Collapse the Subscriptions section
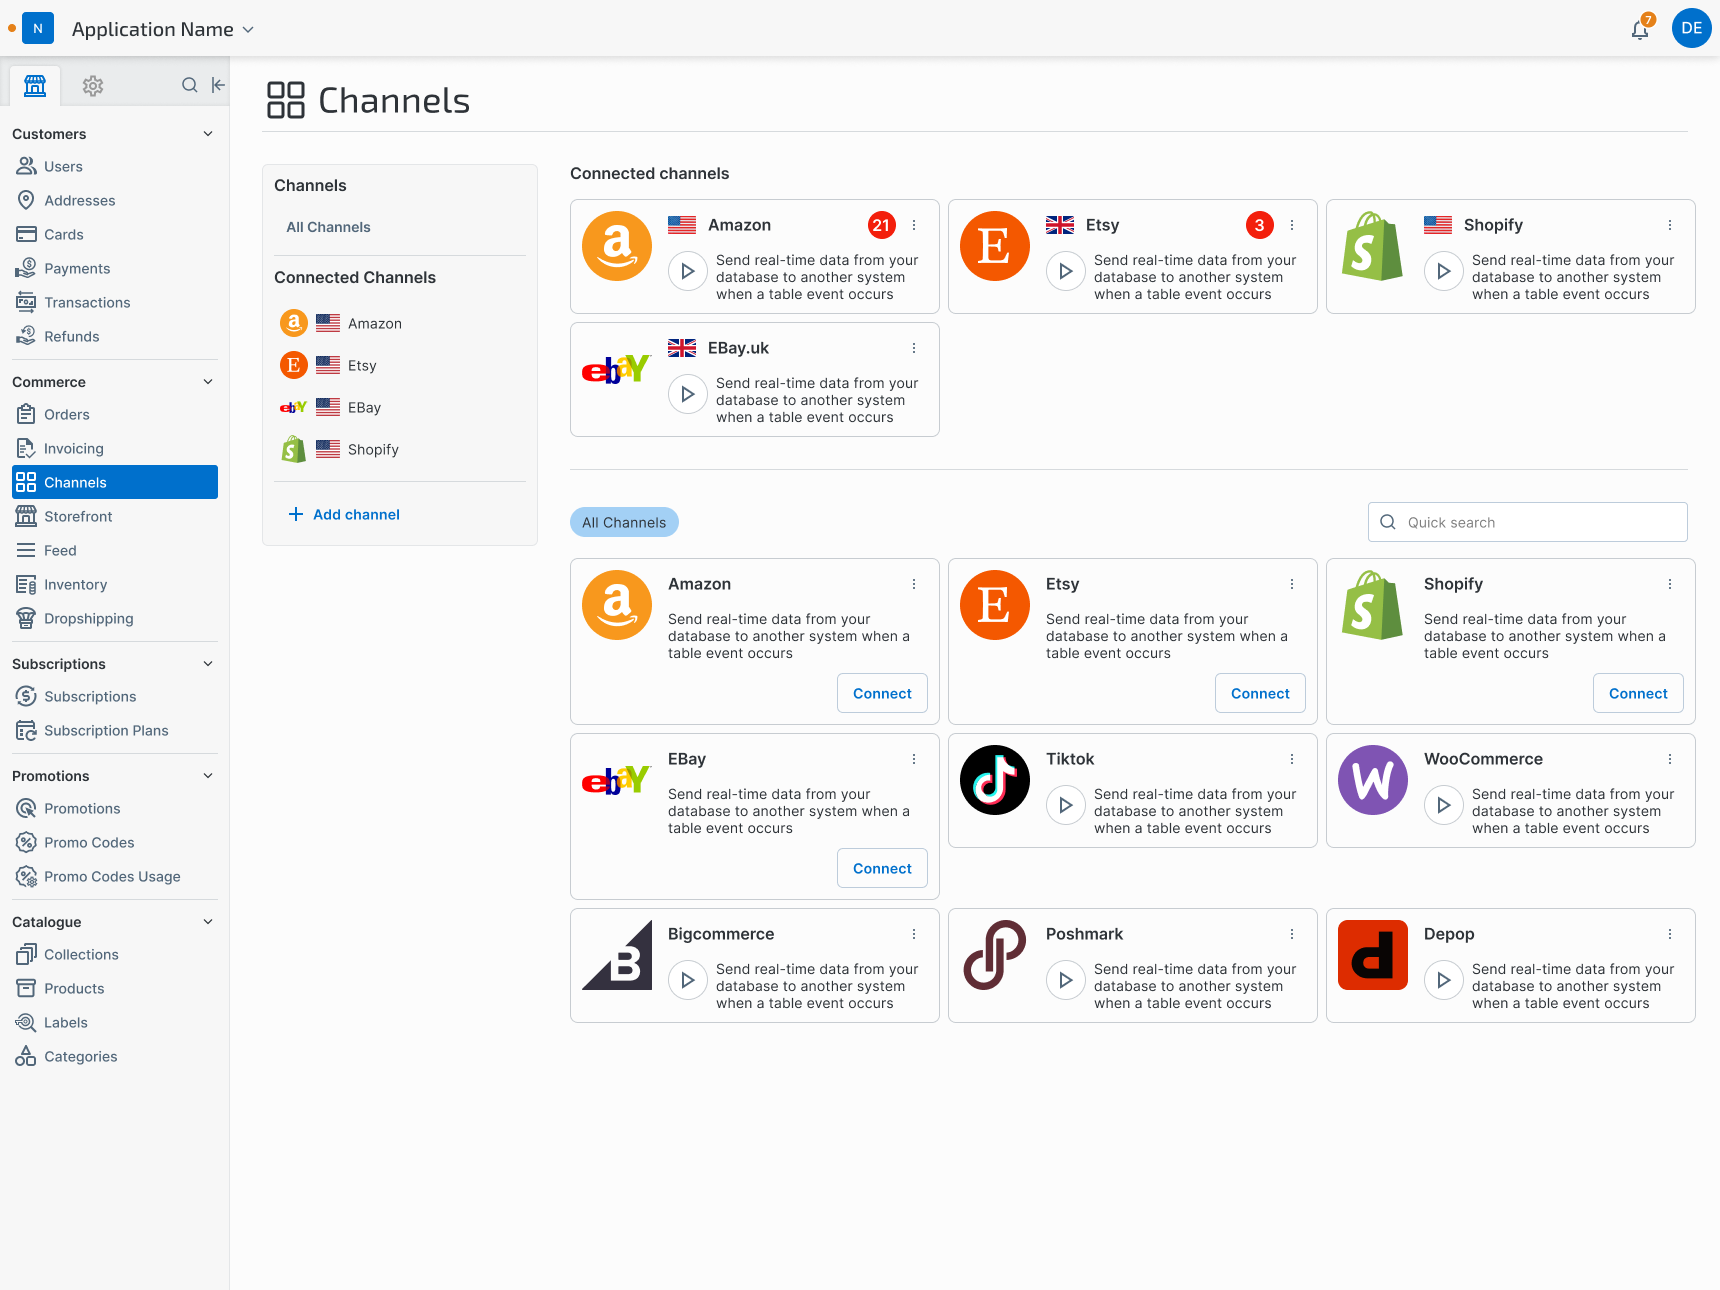This screenshot has height=1290, width=1720. [x=208, y=664]
